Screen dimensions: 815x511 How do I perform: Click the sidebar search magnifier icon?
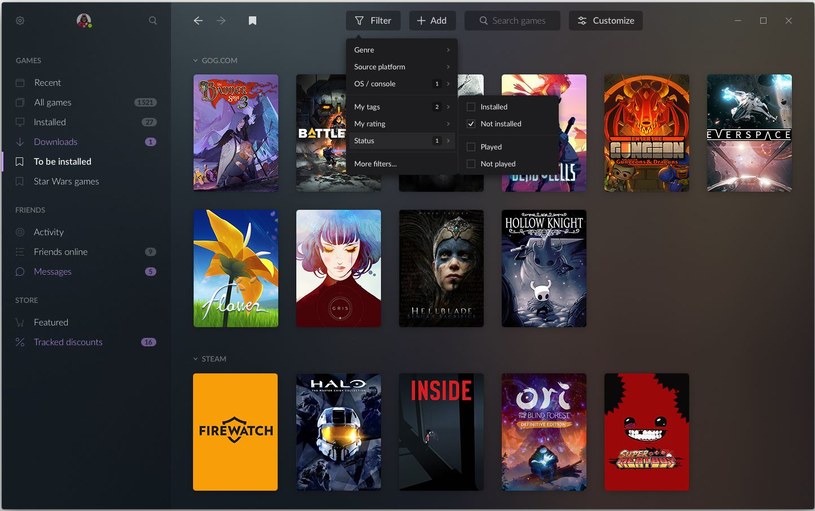(x=152, y=21)
